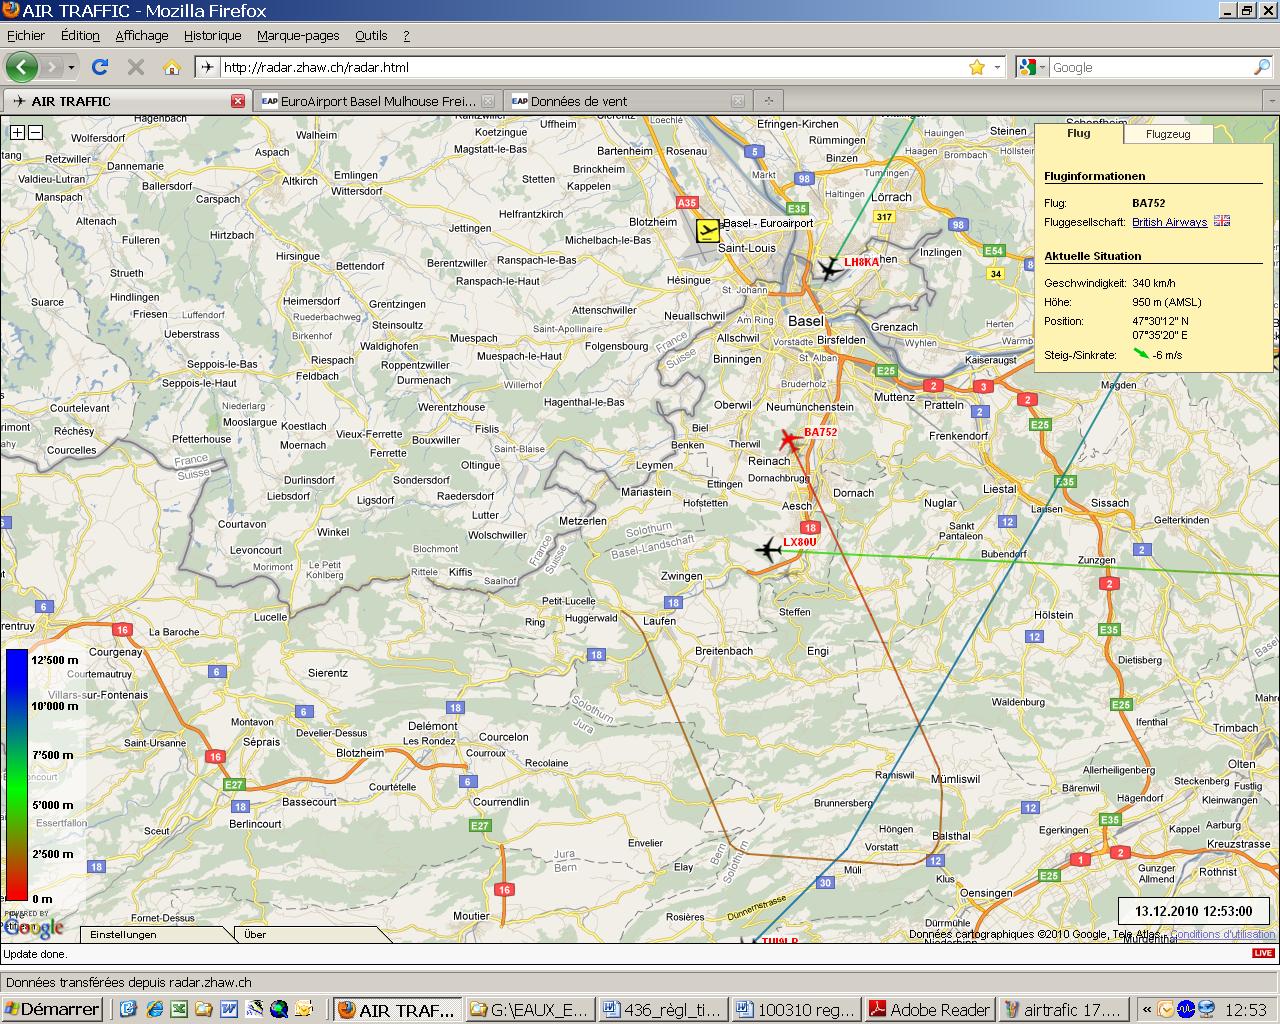Switch to 436_règl_ti Word document taskbar button
The width and height of the screenshot is (1280, 1024).
coord(664,1009)
